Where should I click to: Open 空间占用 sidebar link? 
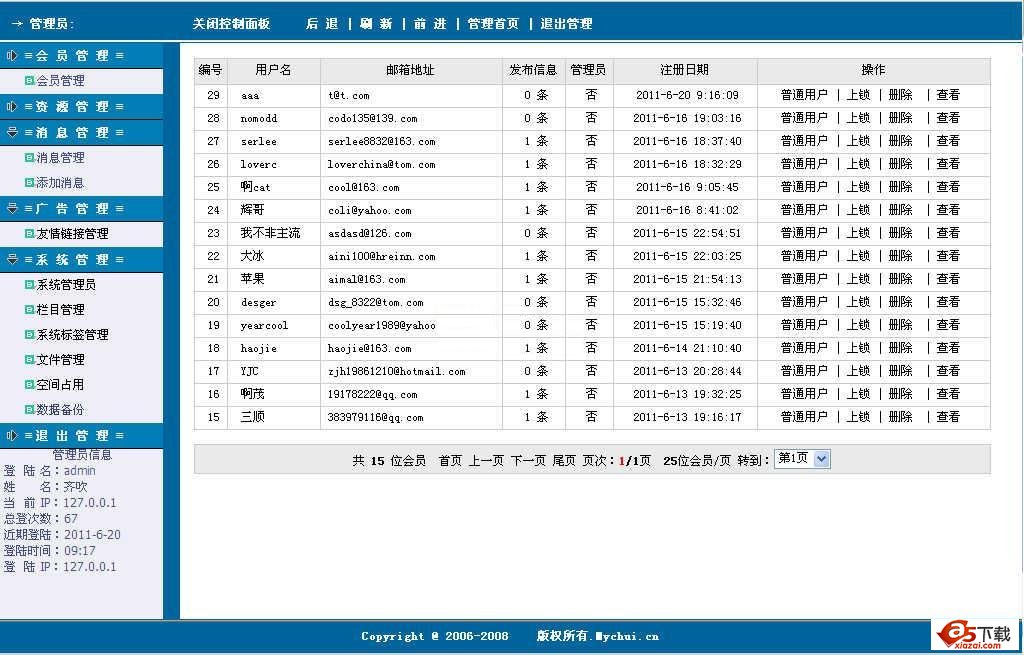[60, 385]
